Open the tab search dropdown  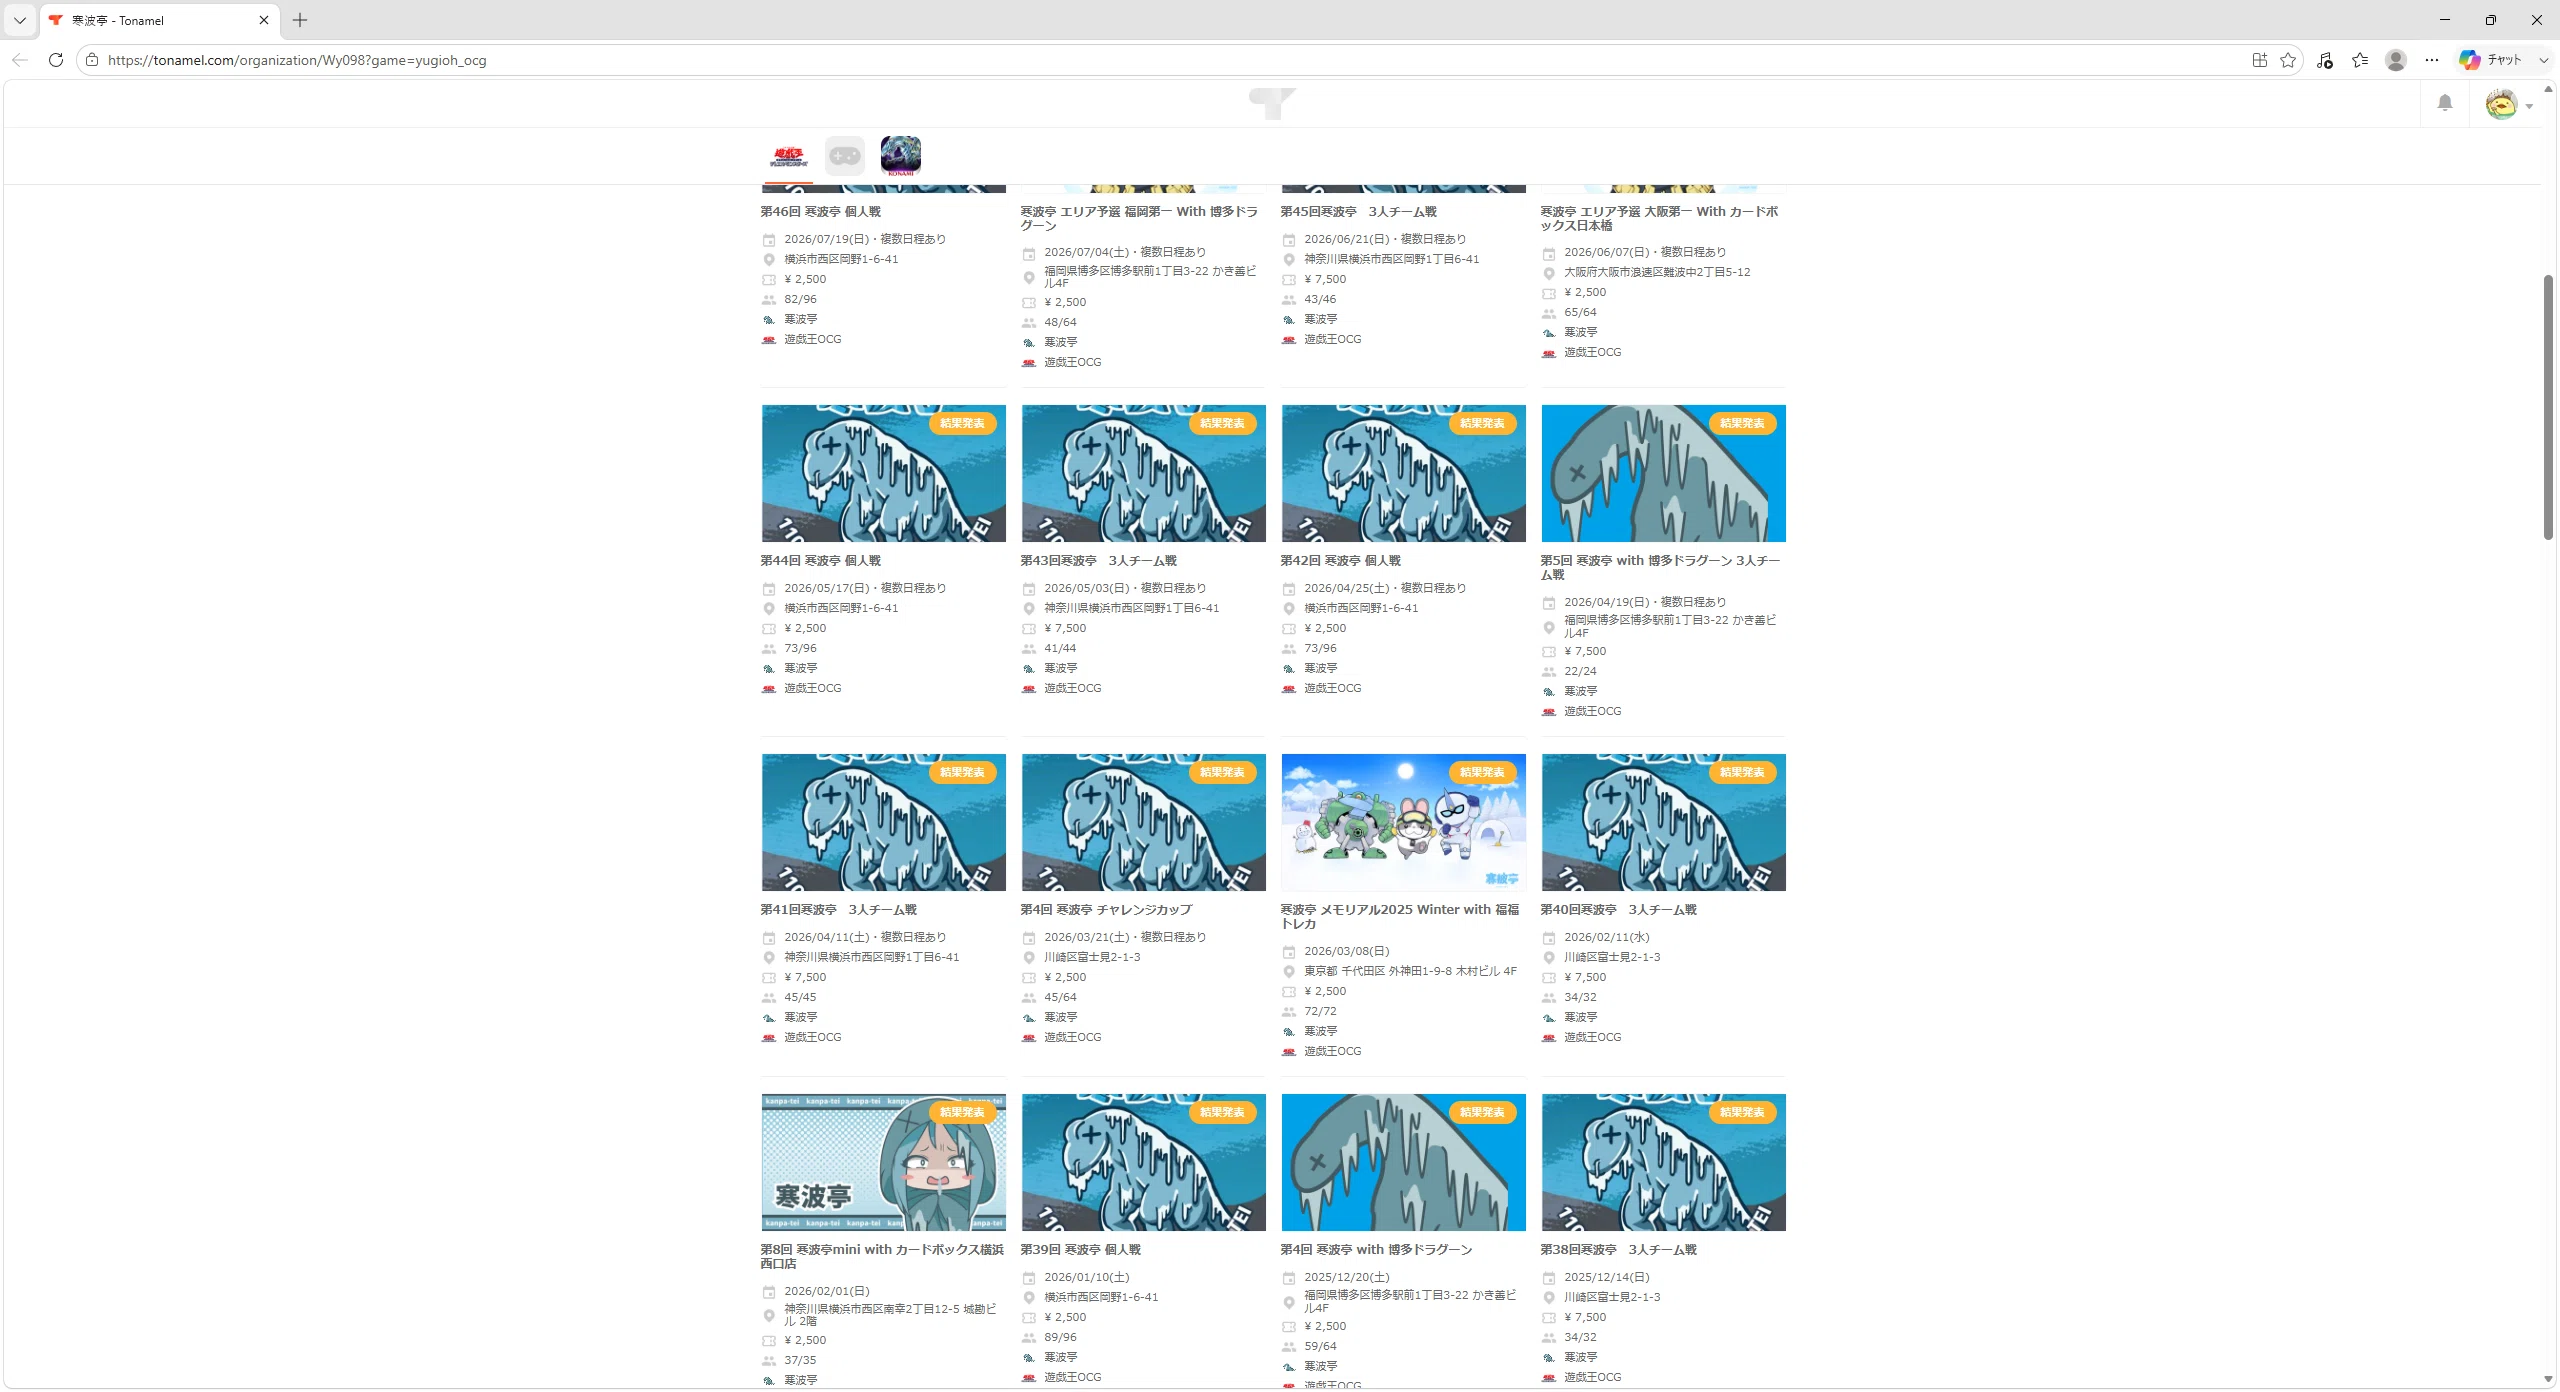pos(20,20)
